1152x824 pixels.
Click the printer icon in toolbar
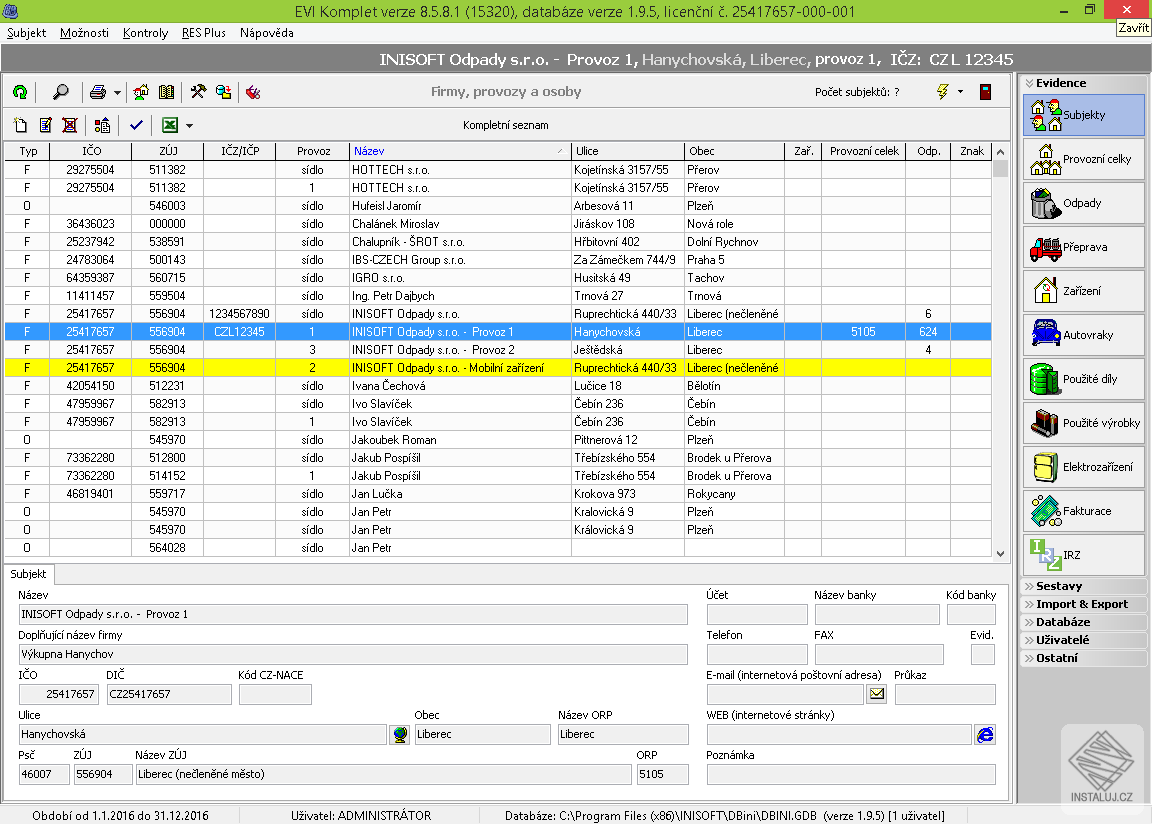point(98,92)
